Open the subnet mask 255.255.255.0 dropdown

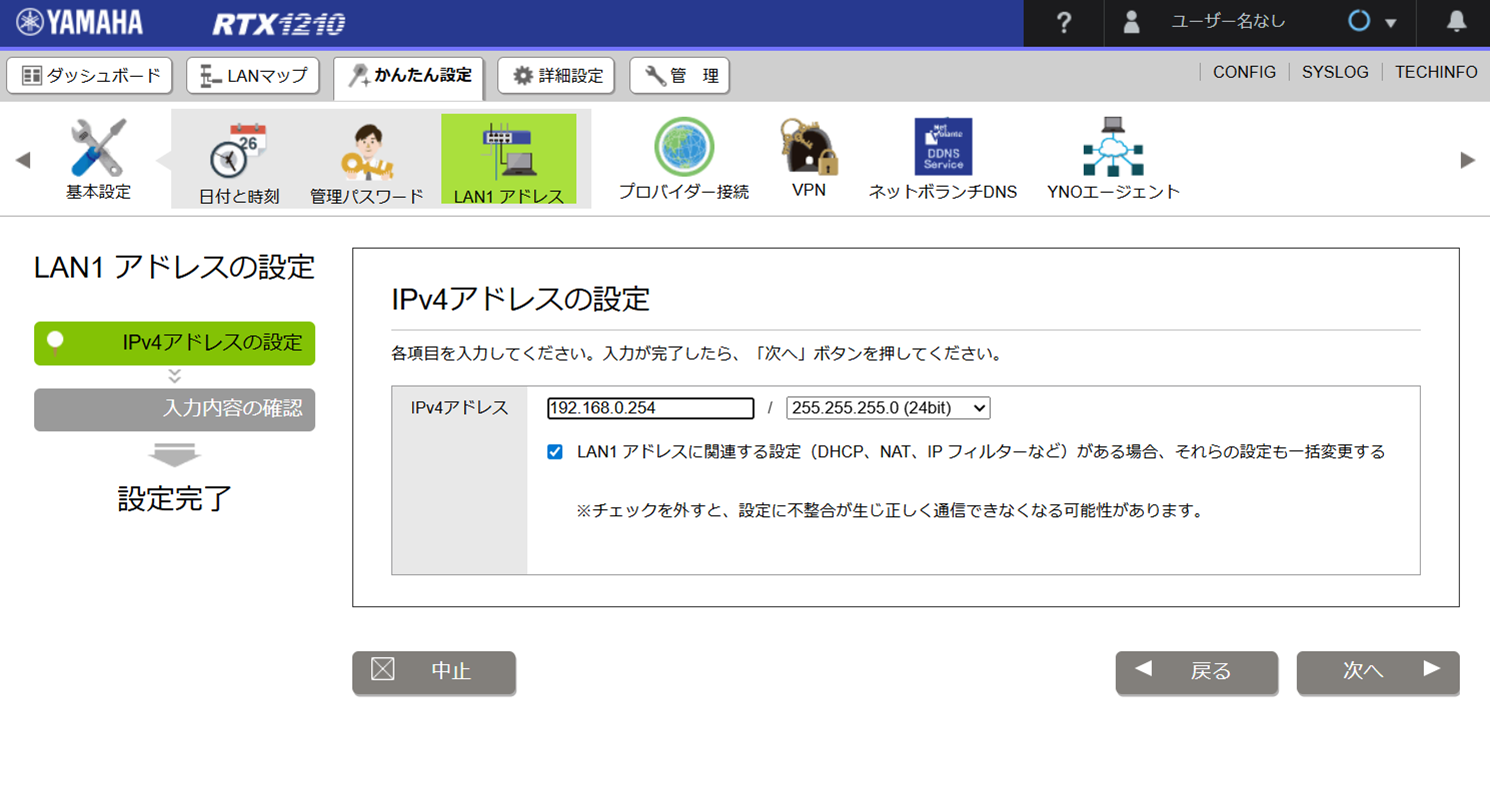[886, 407]
